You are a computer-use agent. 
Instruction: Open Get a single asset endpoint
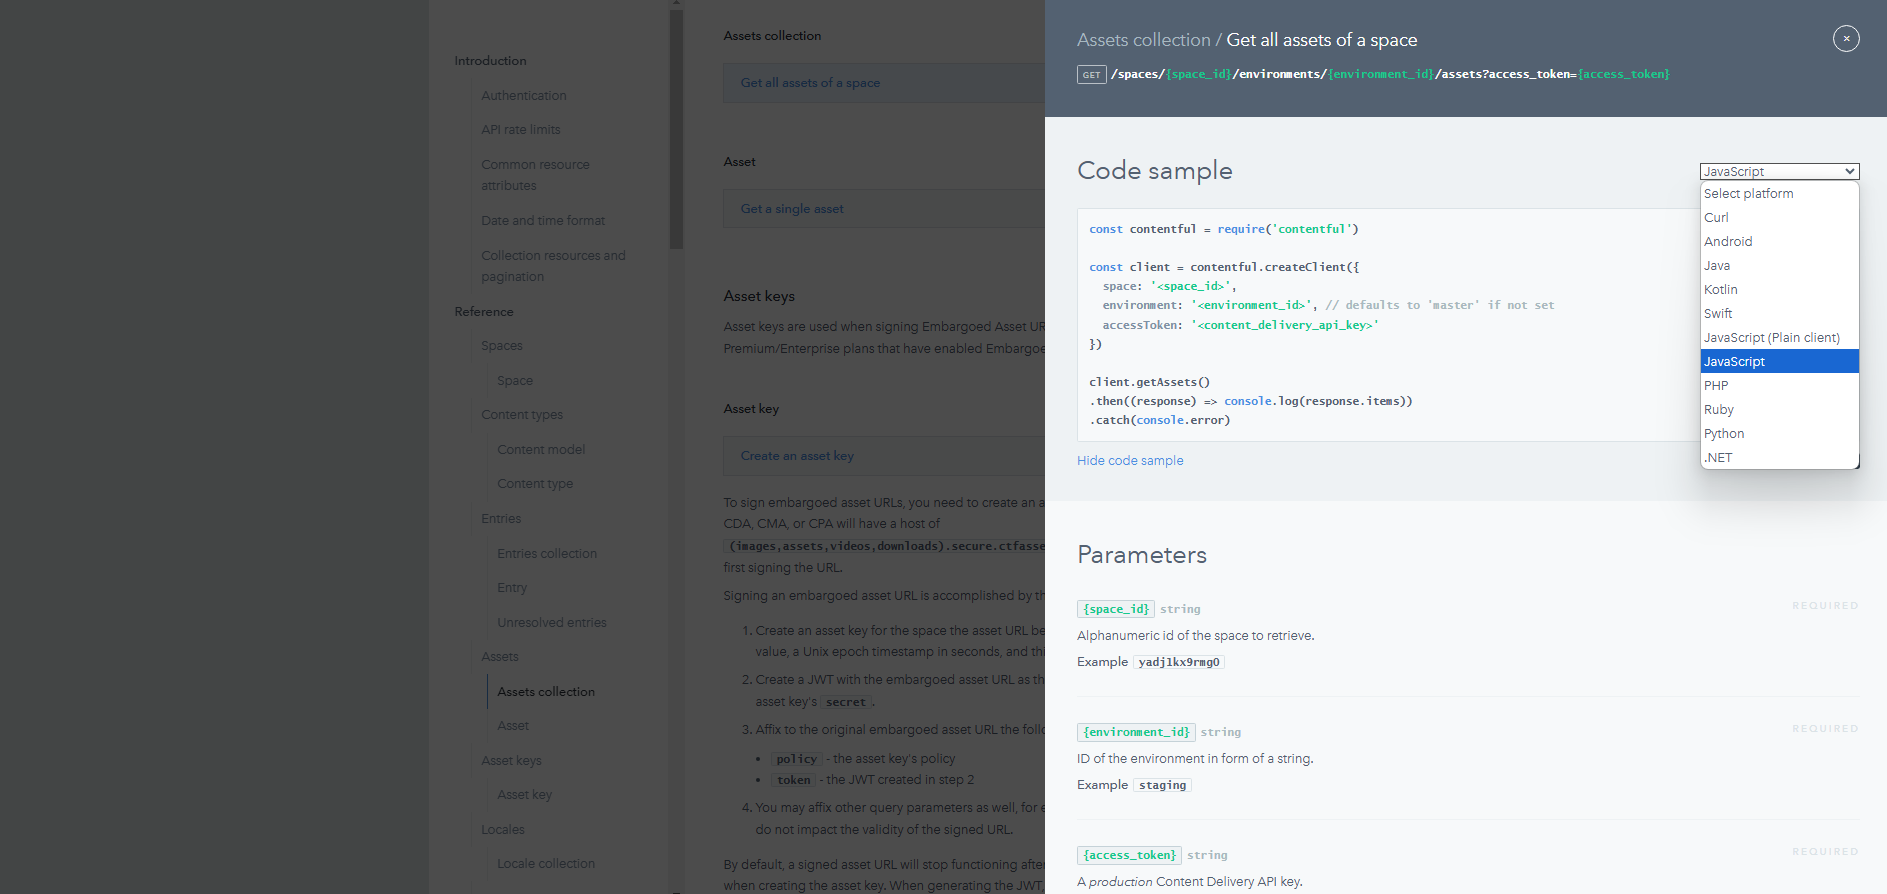point(884,209)
